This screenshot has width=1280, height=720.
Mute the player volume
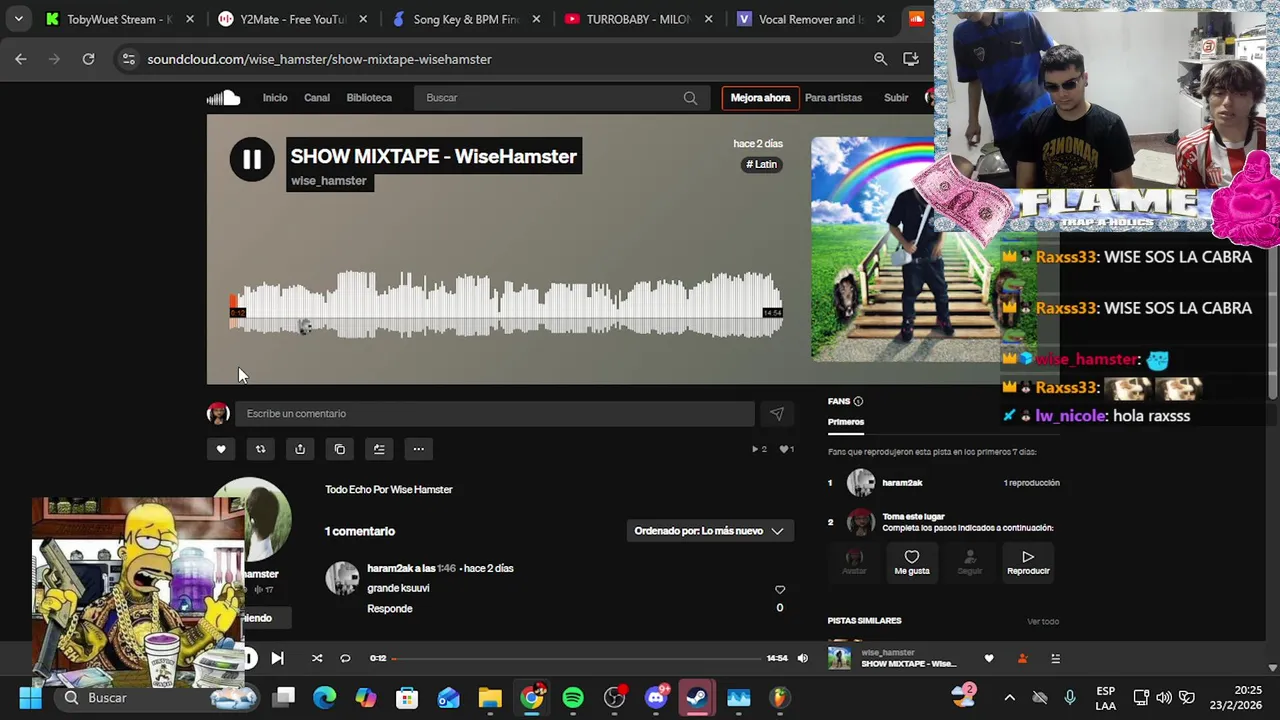[802, 658]
